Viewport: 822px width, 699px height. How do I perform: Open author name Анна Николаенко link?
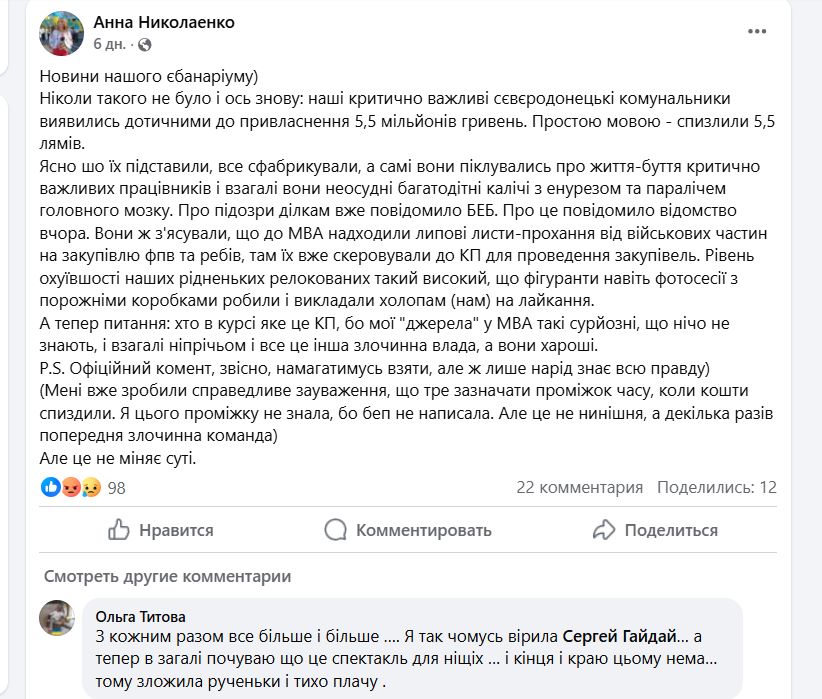163,22
